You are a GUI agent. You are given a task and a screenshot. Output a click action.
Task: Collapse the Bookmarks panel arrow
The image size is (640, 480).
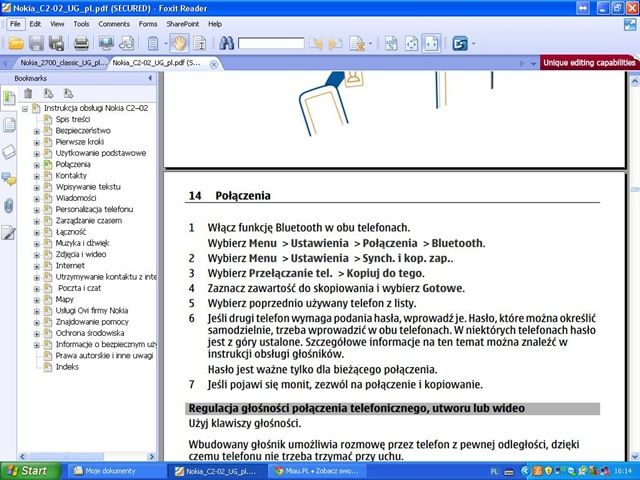150,78
